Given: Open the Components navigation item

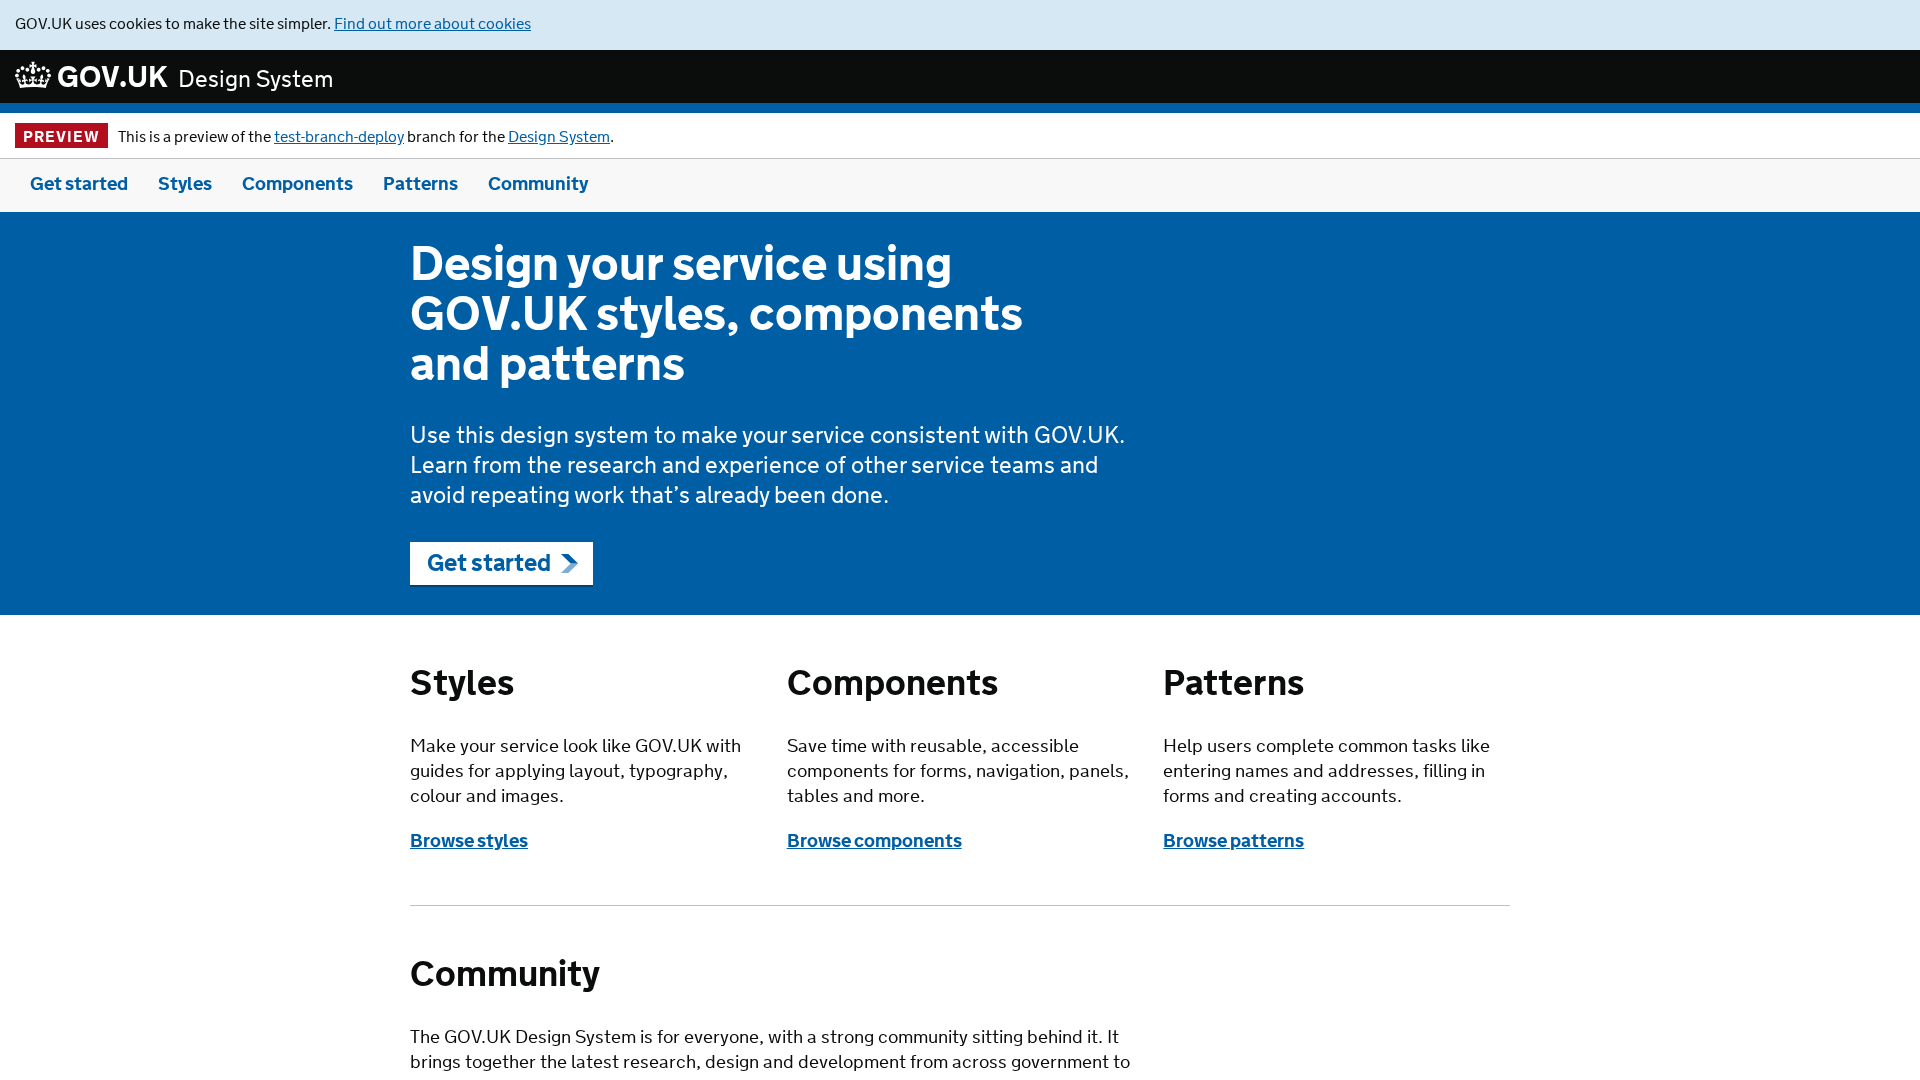Looking at the screenshot, I should click(x=297, y=184).
